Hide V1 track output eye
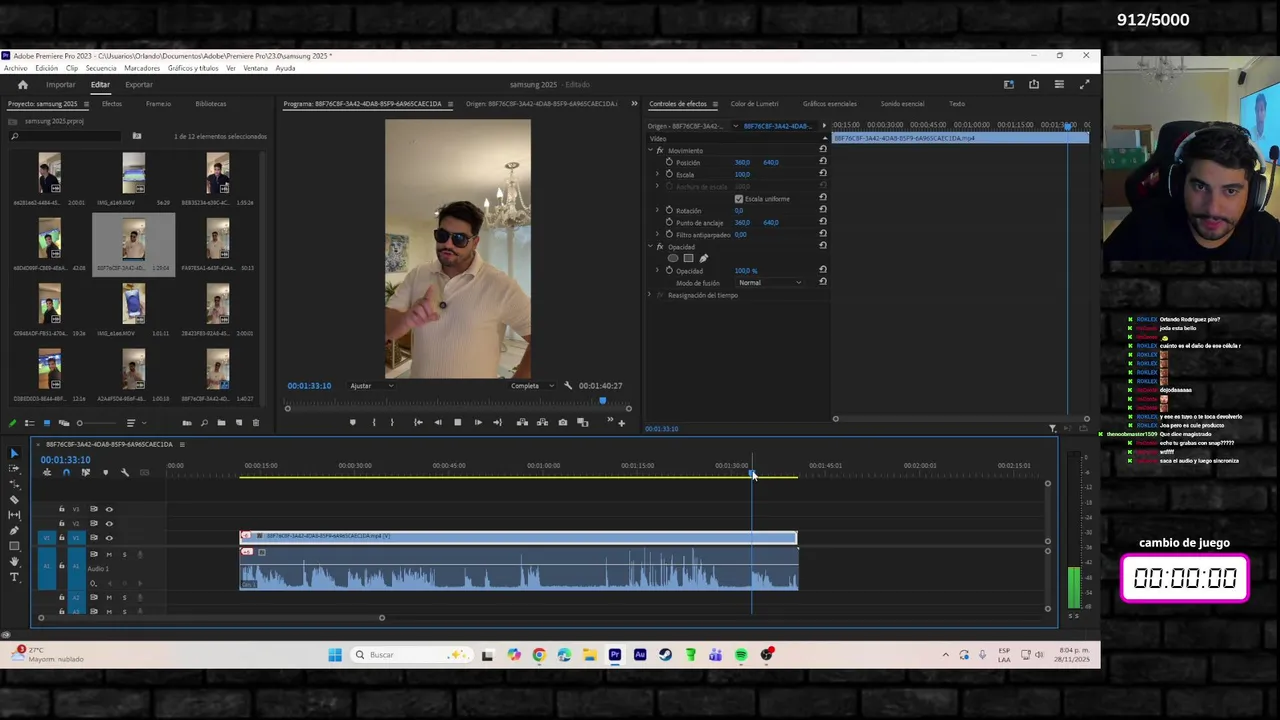1280x720 pixels. click(x=109, y=538)
